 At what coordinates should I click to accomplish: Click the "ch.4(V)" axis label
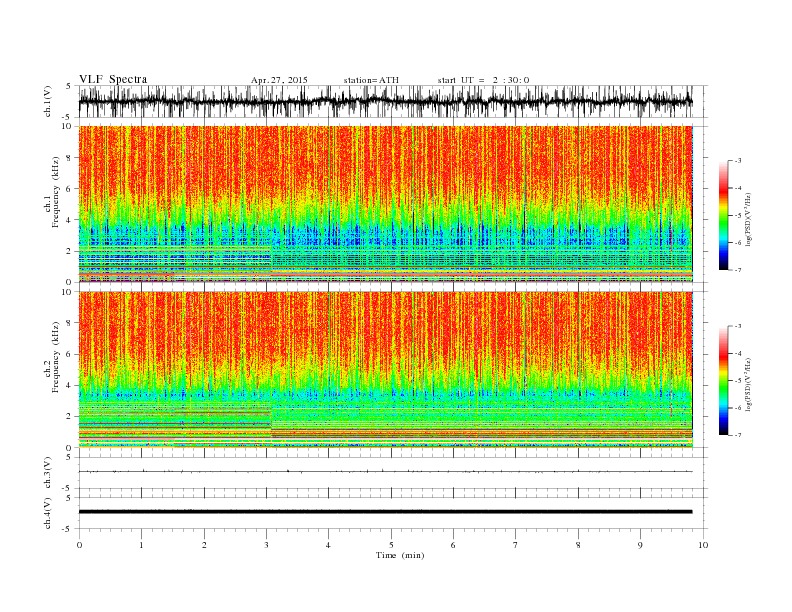tap(48, 513)
